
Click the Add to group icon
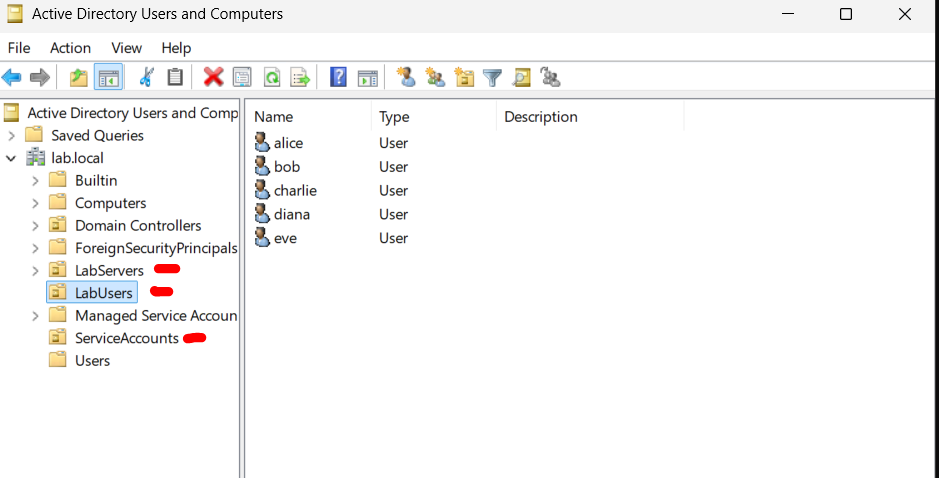coord(550,77)
